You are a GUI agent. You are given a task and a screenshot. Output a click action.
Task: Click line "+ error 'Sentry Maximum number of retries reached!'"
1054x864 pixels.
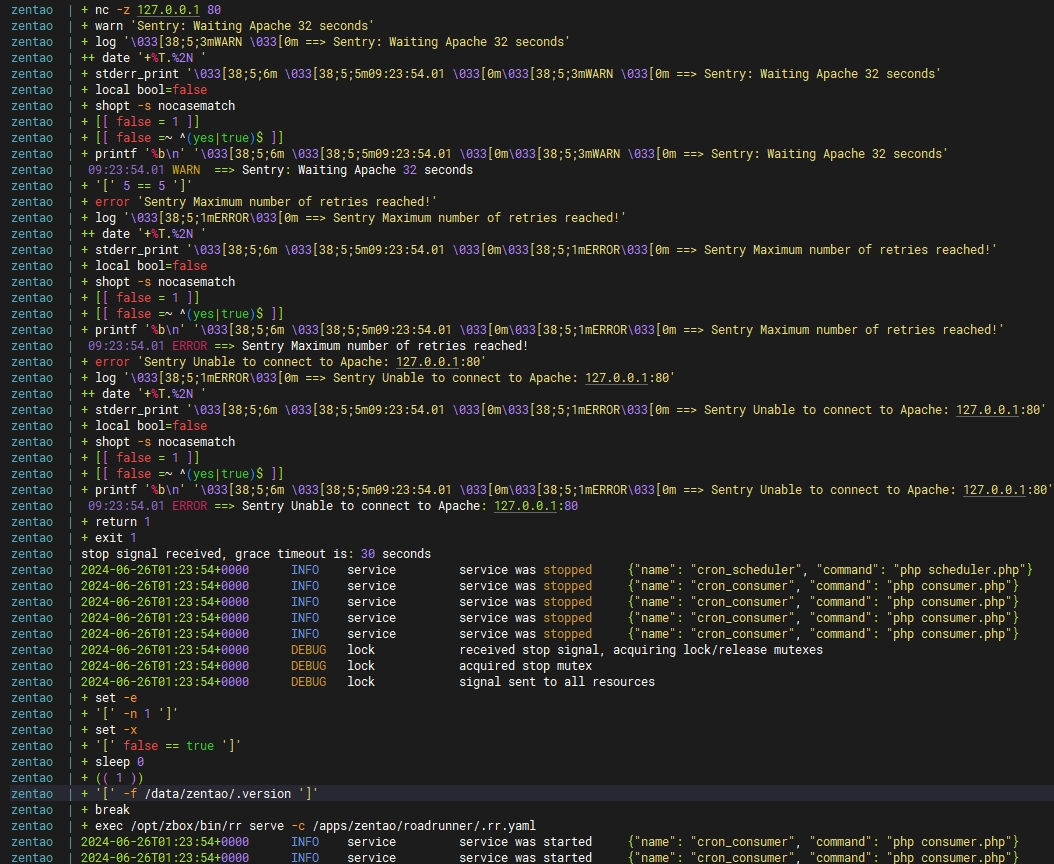click(259, 202)
